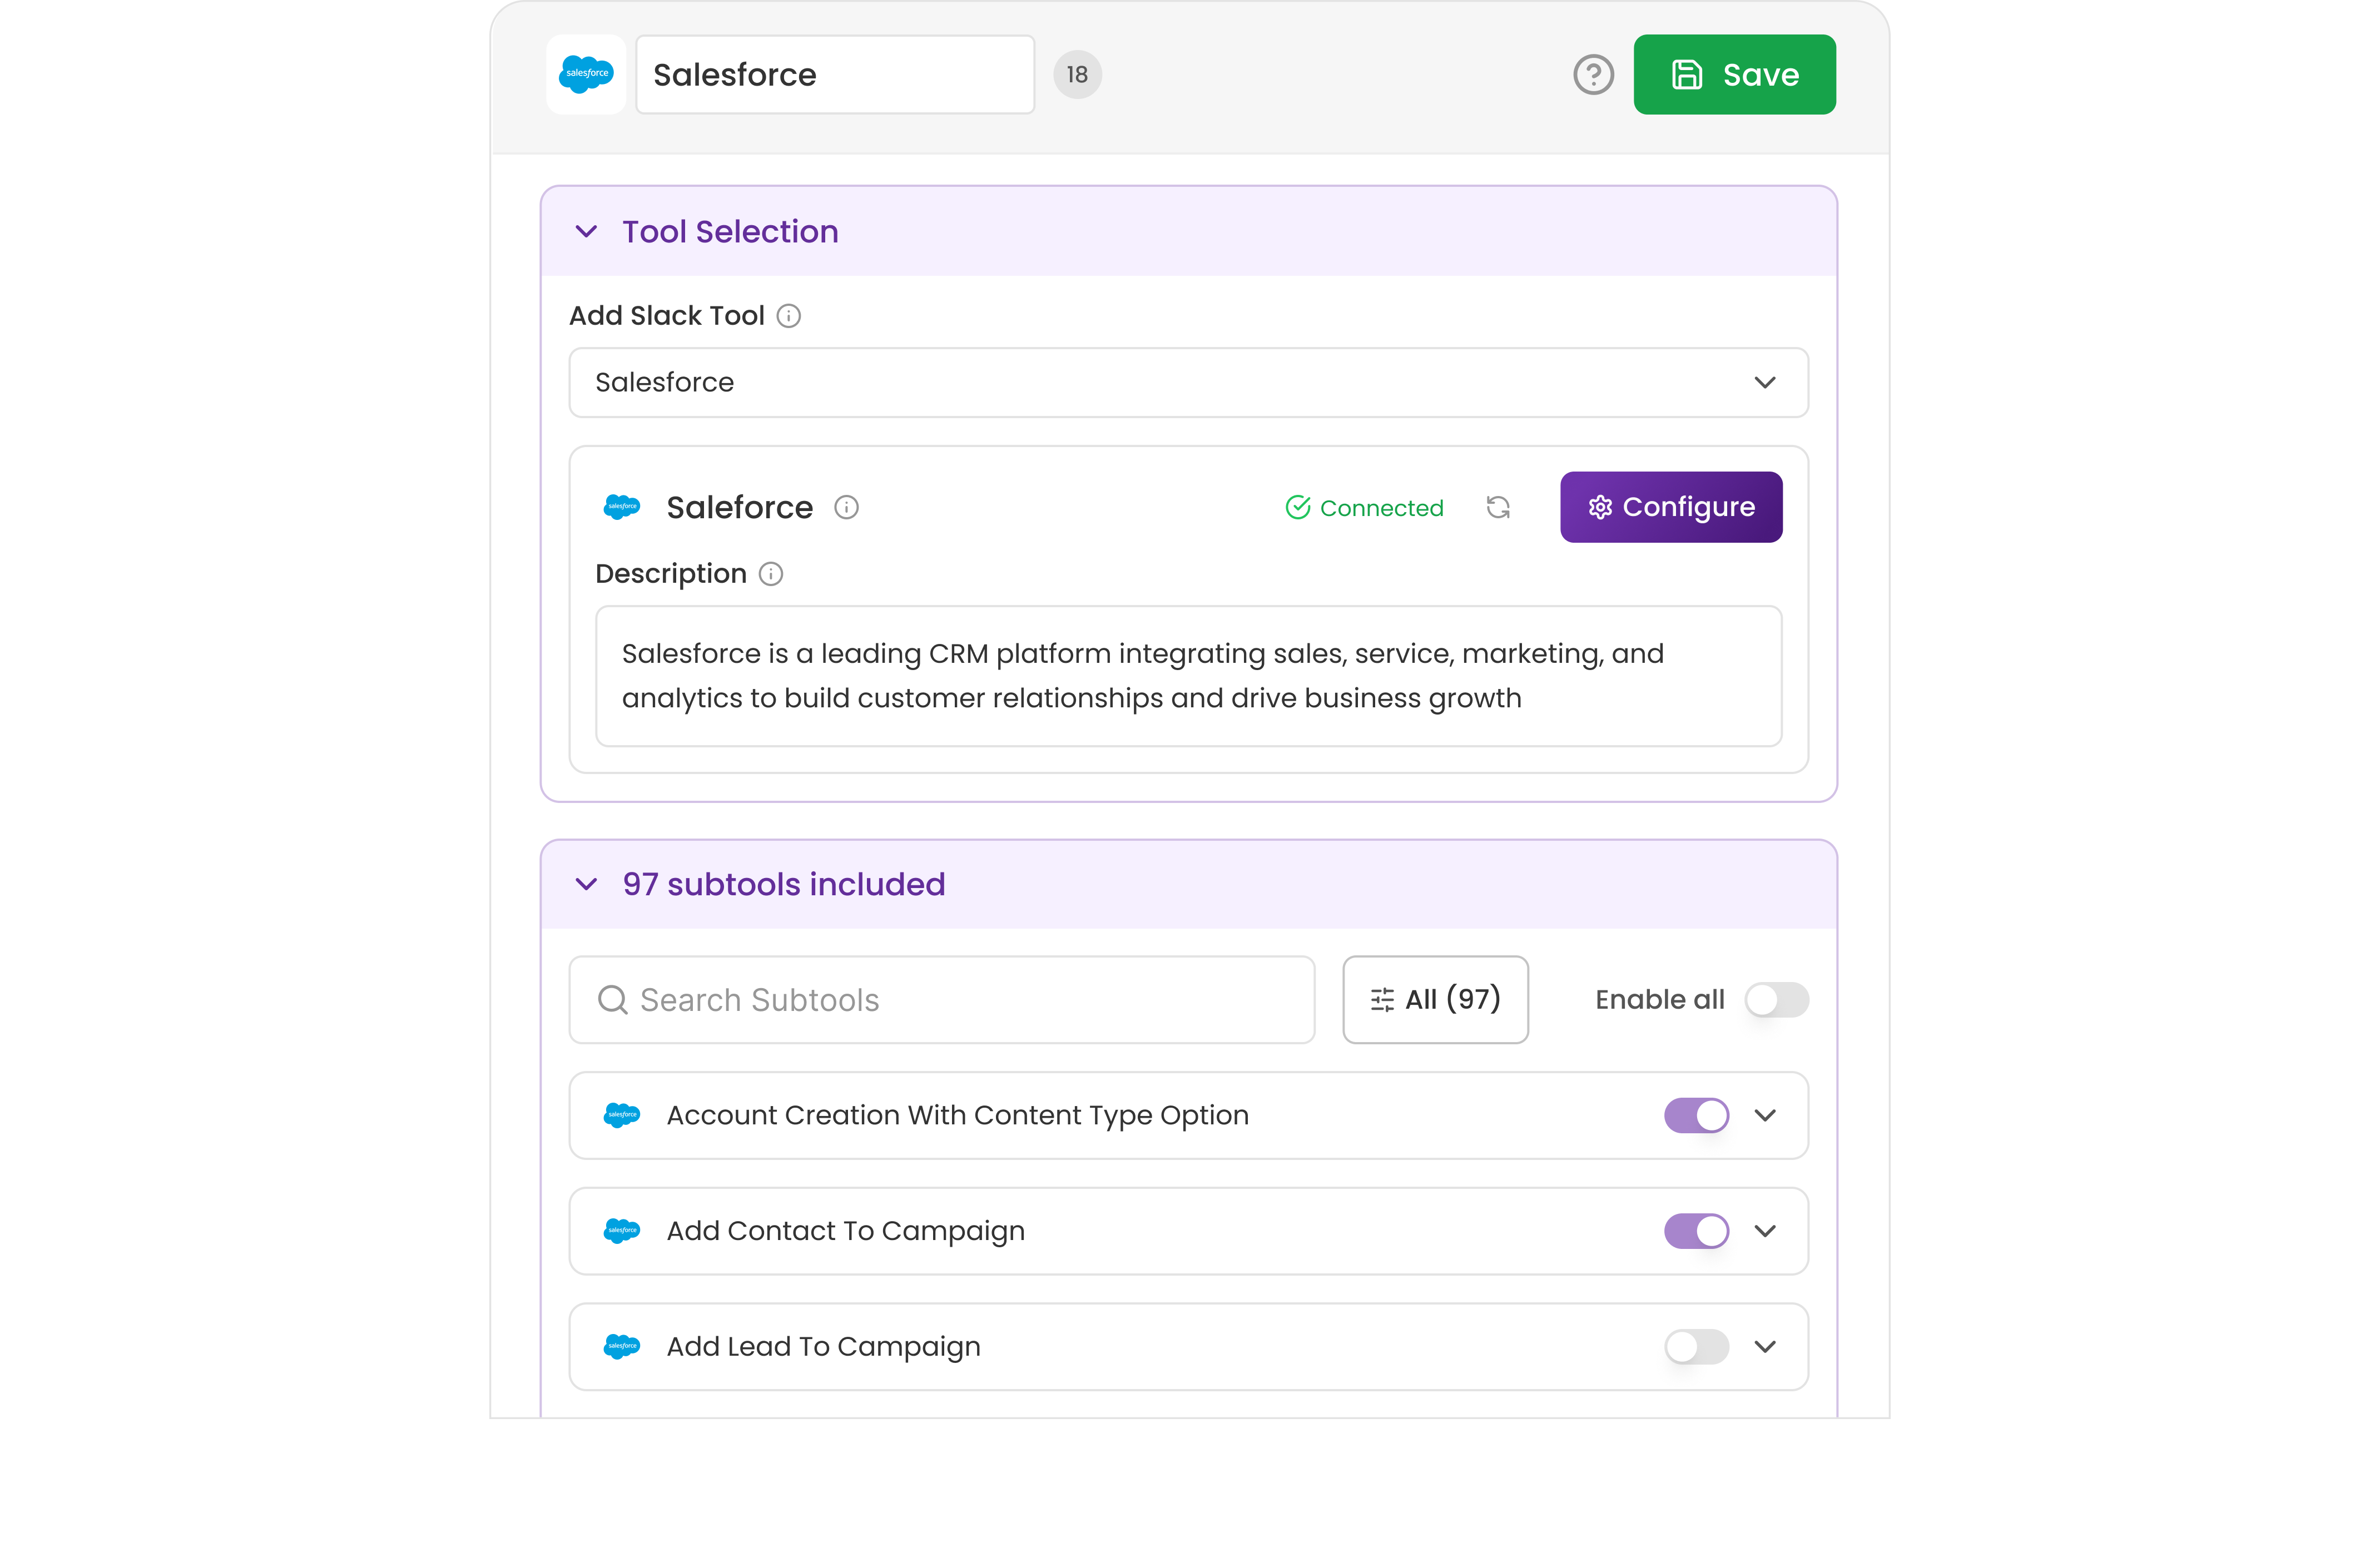Click info icon next to Saleforce title
2380x1557 pixels.
(x=846, y=508)
